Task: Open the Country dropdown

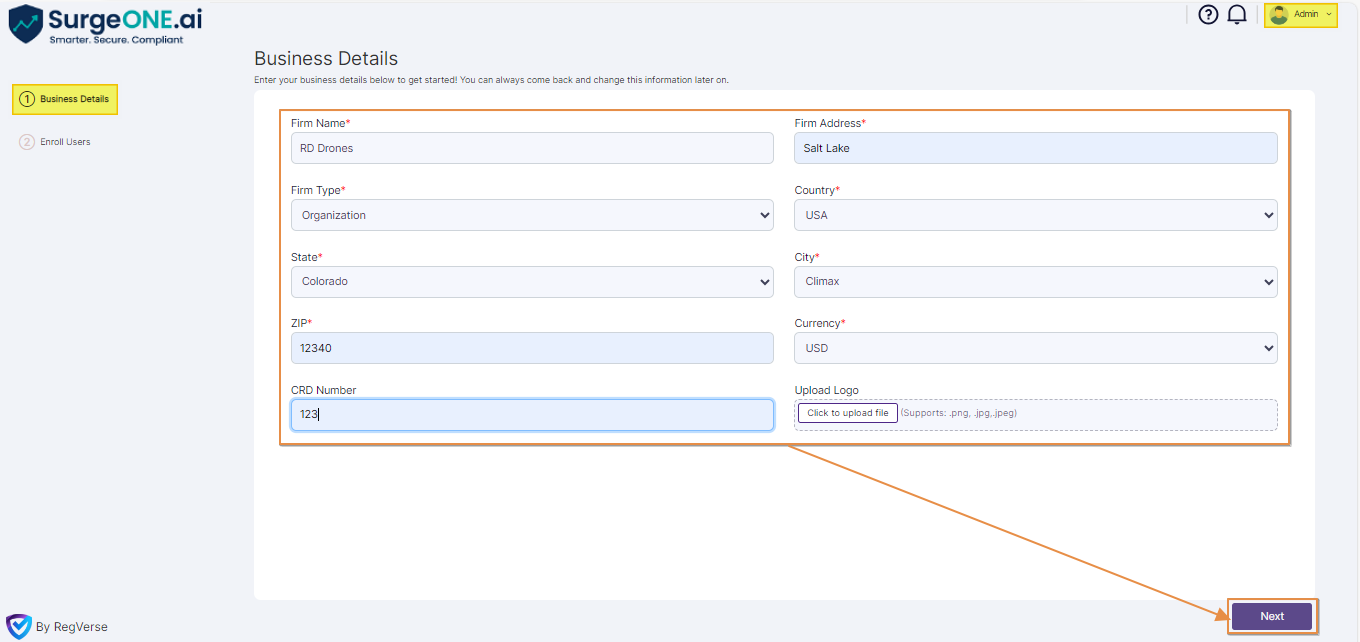Action: [x=1035, y=214]
